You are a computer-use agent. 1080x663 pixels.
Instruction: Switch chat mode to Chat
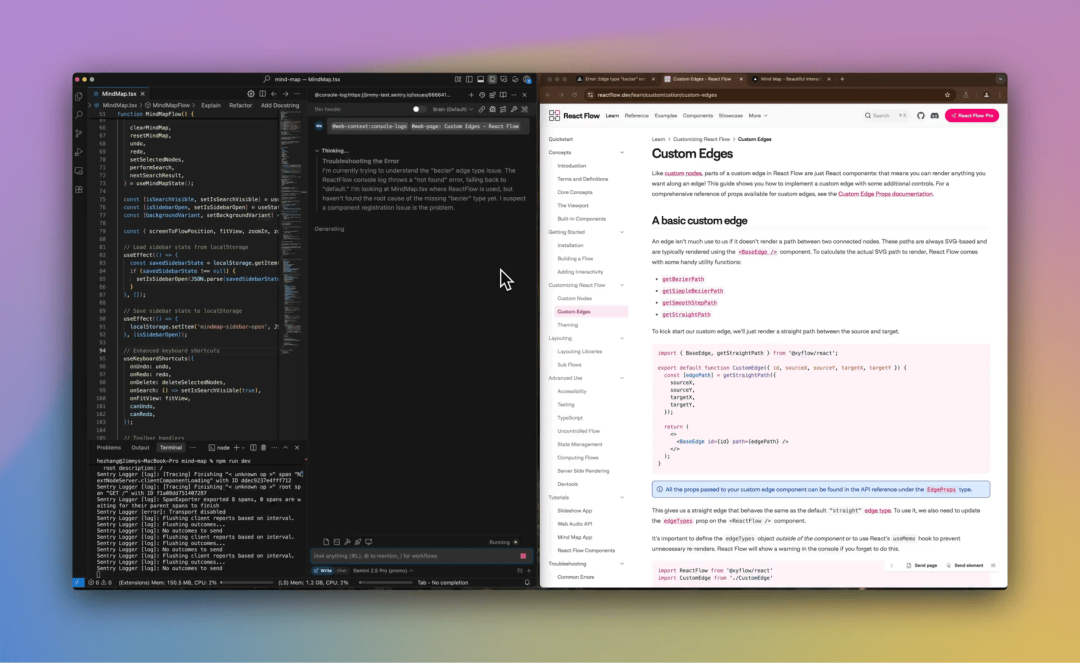(x=342, y=570)
